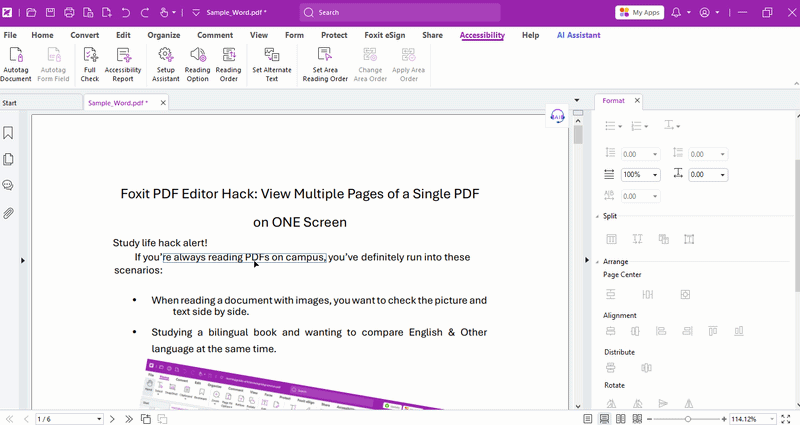Viewport: 800px width, 425px height.
Task: Collapse the Split section
Action: point(598,216)
